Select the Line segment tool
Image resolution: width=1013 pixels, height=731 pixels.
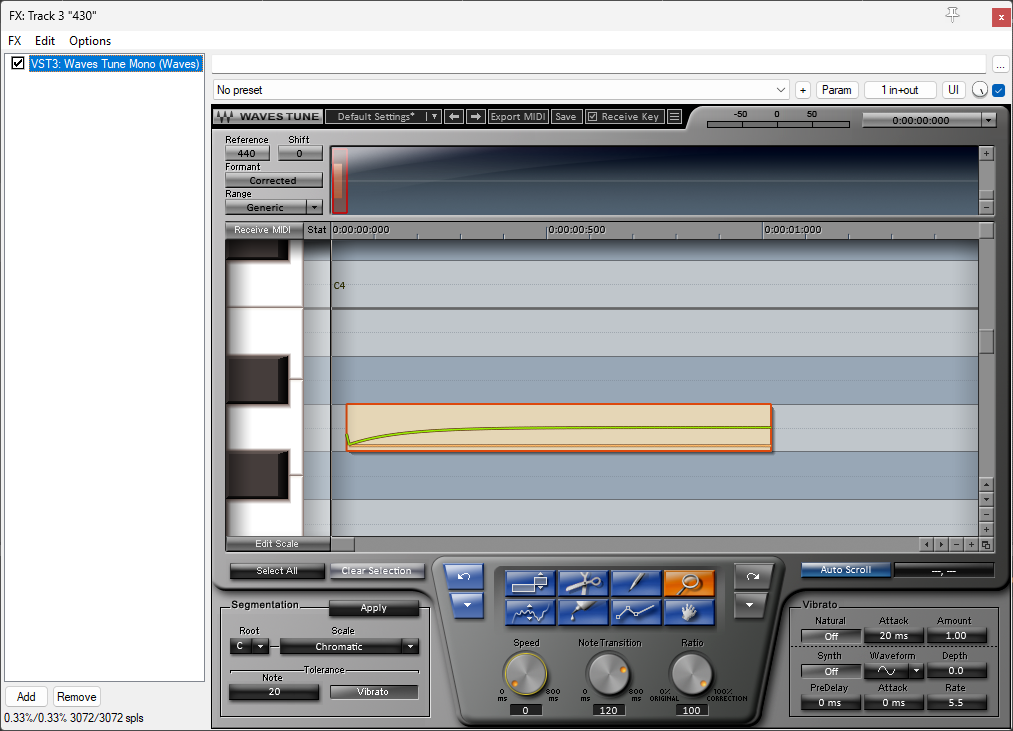pos(636,612)
